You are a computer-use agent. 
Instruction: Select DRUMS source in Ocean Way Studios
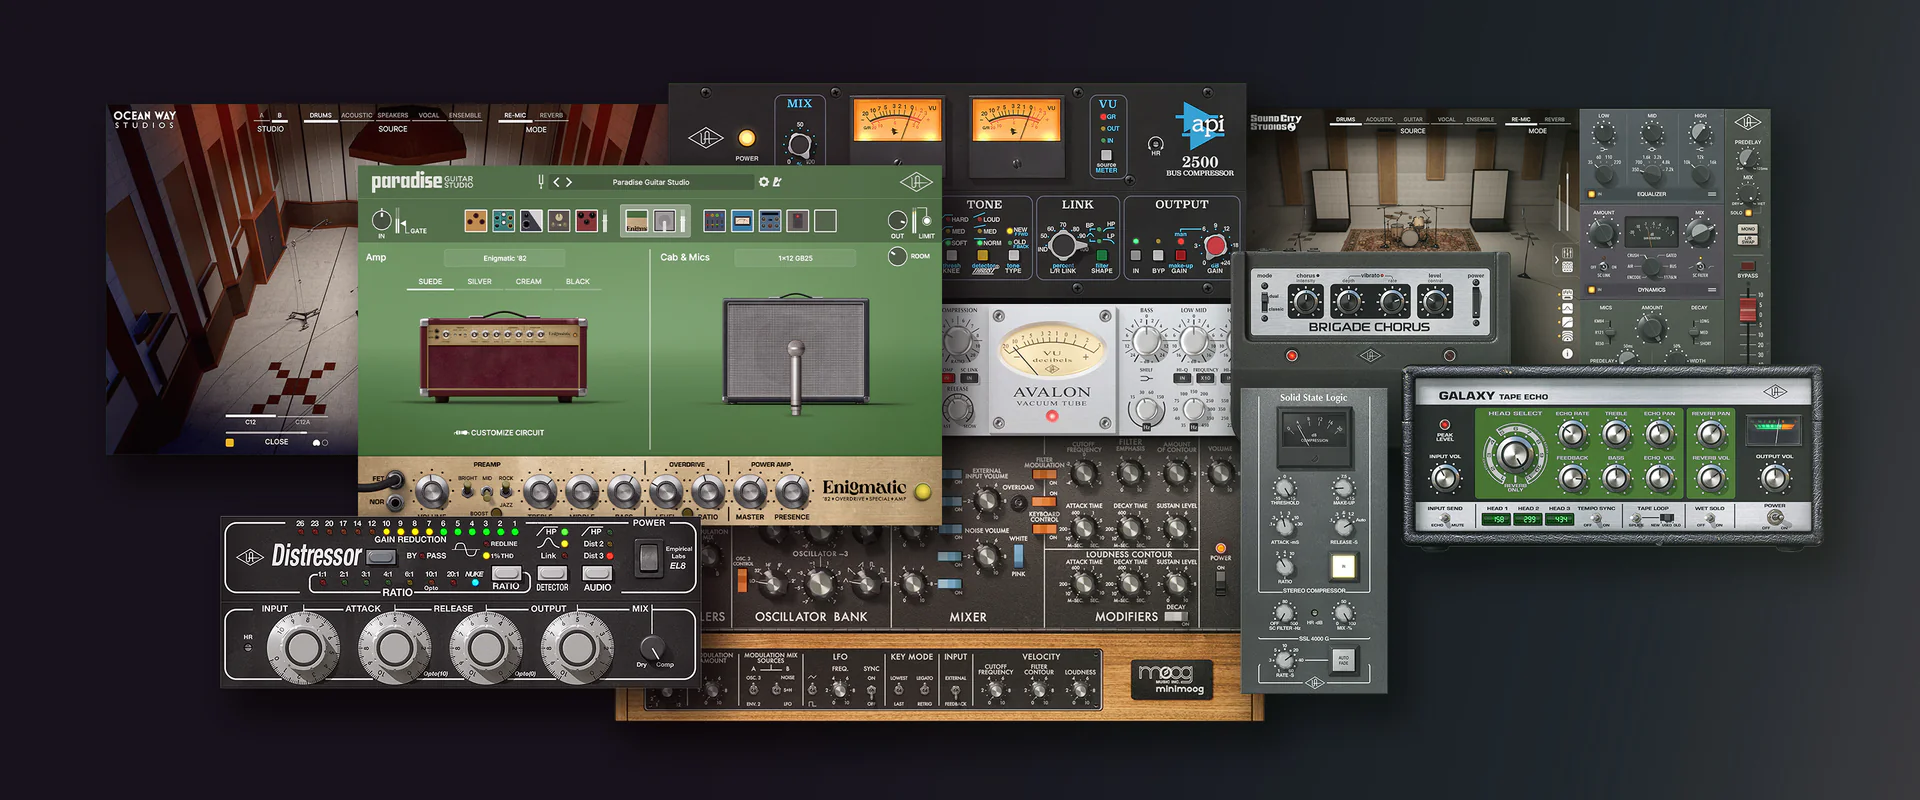(x=320, y=116)
